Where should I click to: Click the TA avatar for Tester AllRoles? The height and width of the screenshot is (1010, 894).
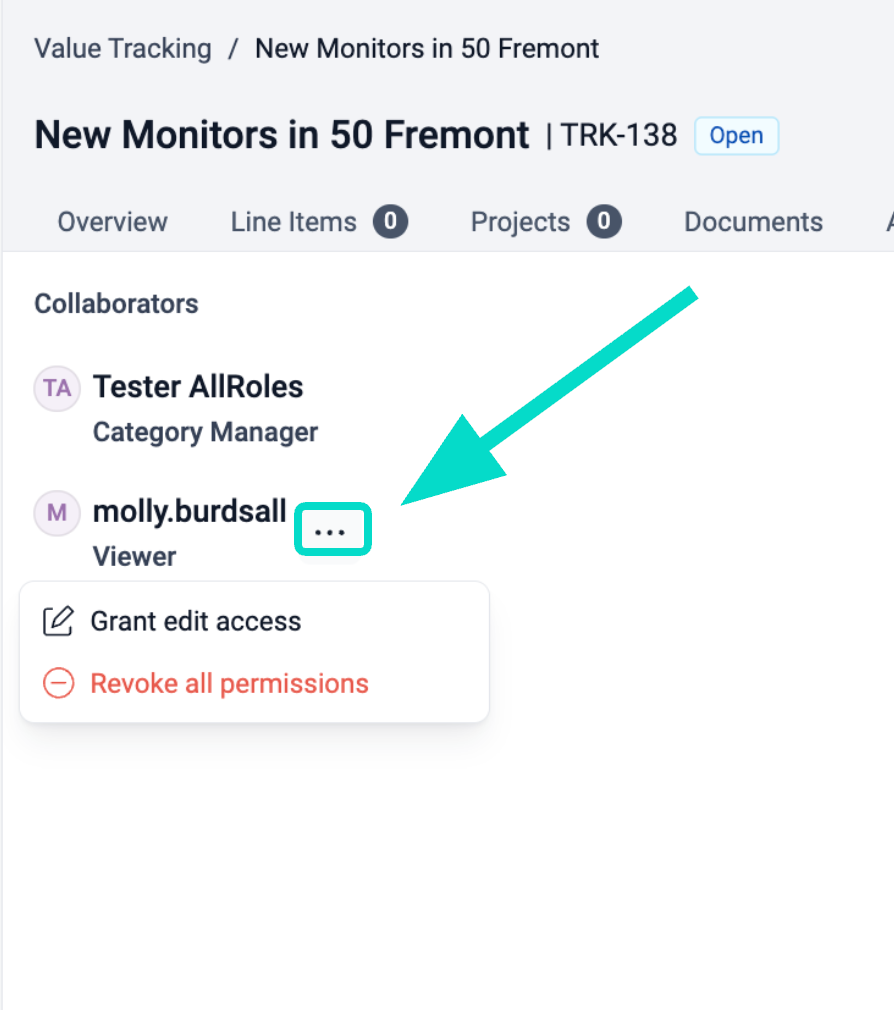57,388
